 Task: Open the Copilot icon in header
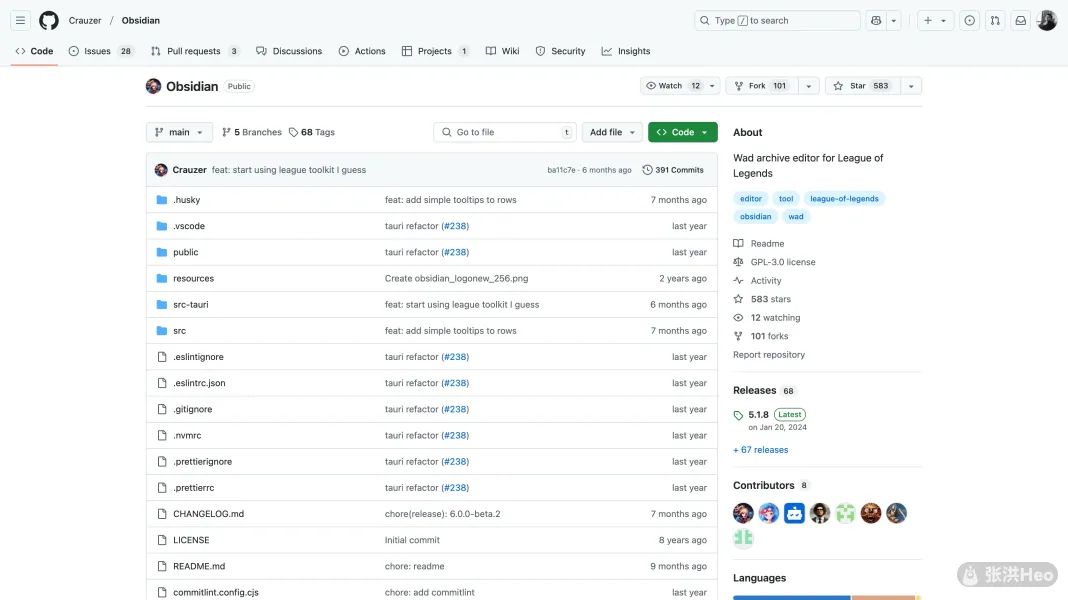click(x=877, y=20)
